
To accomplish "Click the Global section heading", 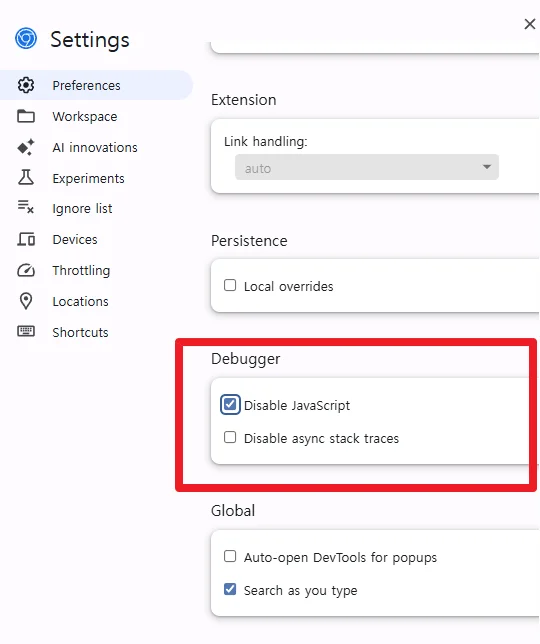I will click(233, 511).
